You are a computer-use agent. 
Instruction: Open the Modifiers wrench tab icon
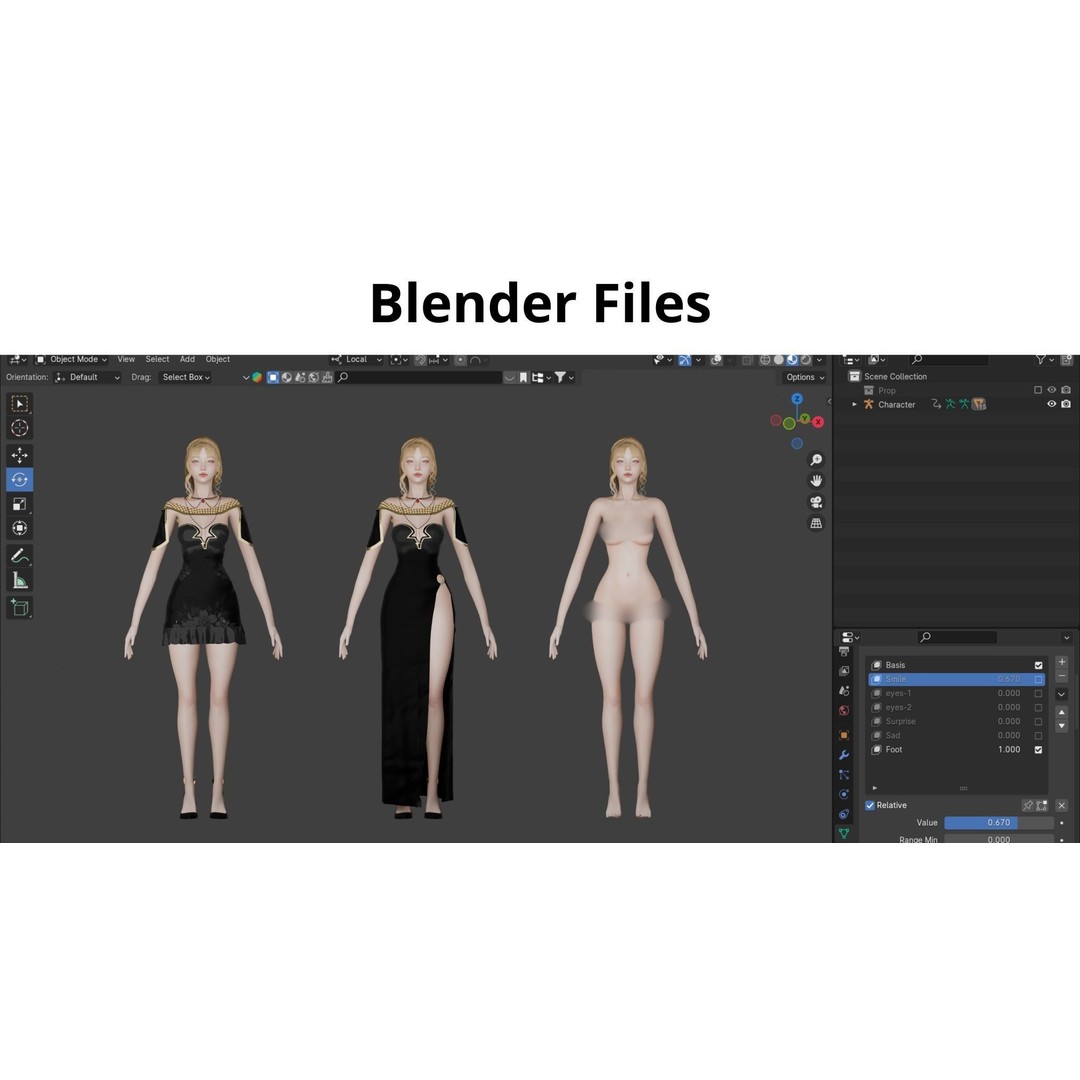[x=844, y=755]
